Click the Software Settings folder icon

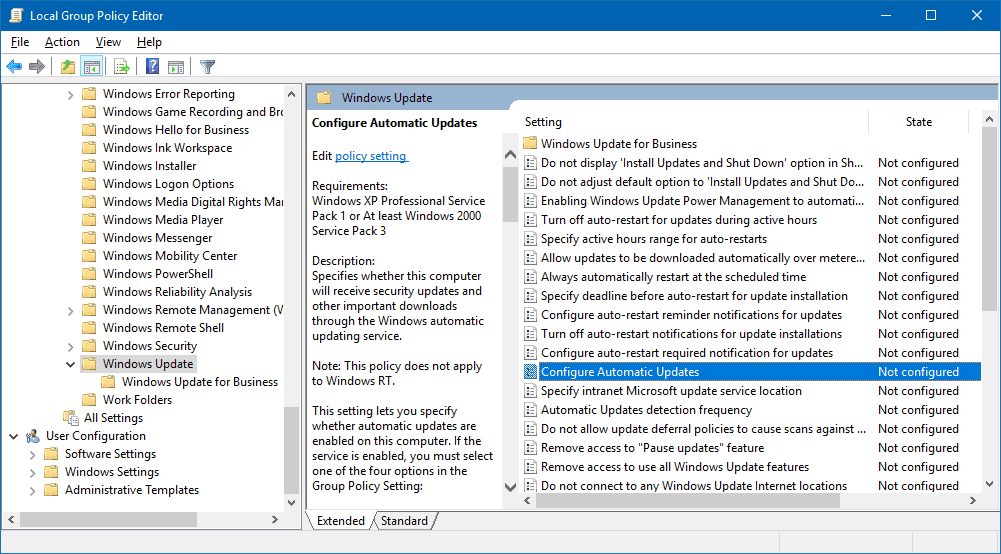point(51,454)
